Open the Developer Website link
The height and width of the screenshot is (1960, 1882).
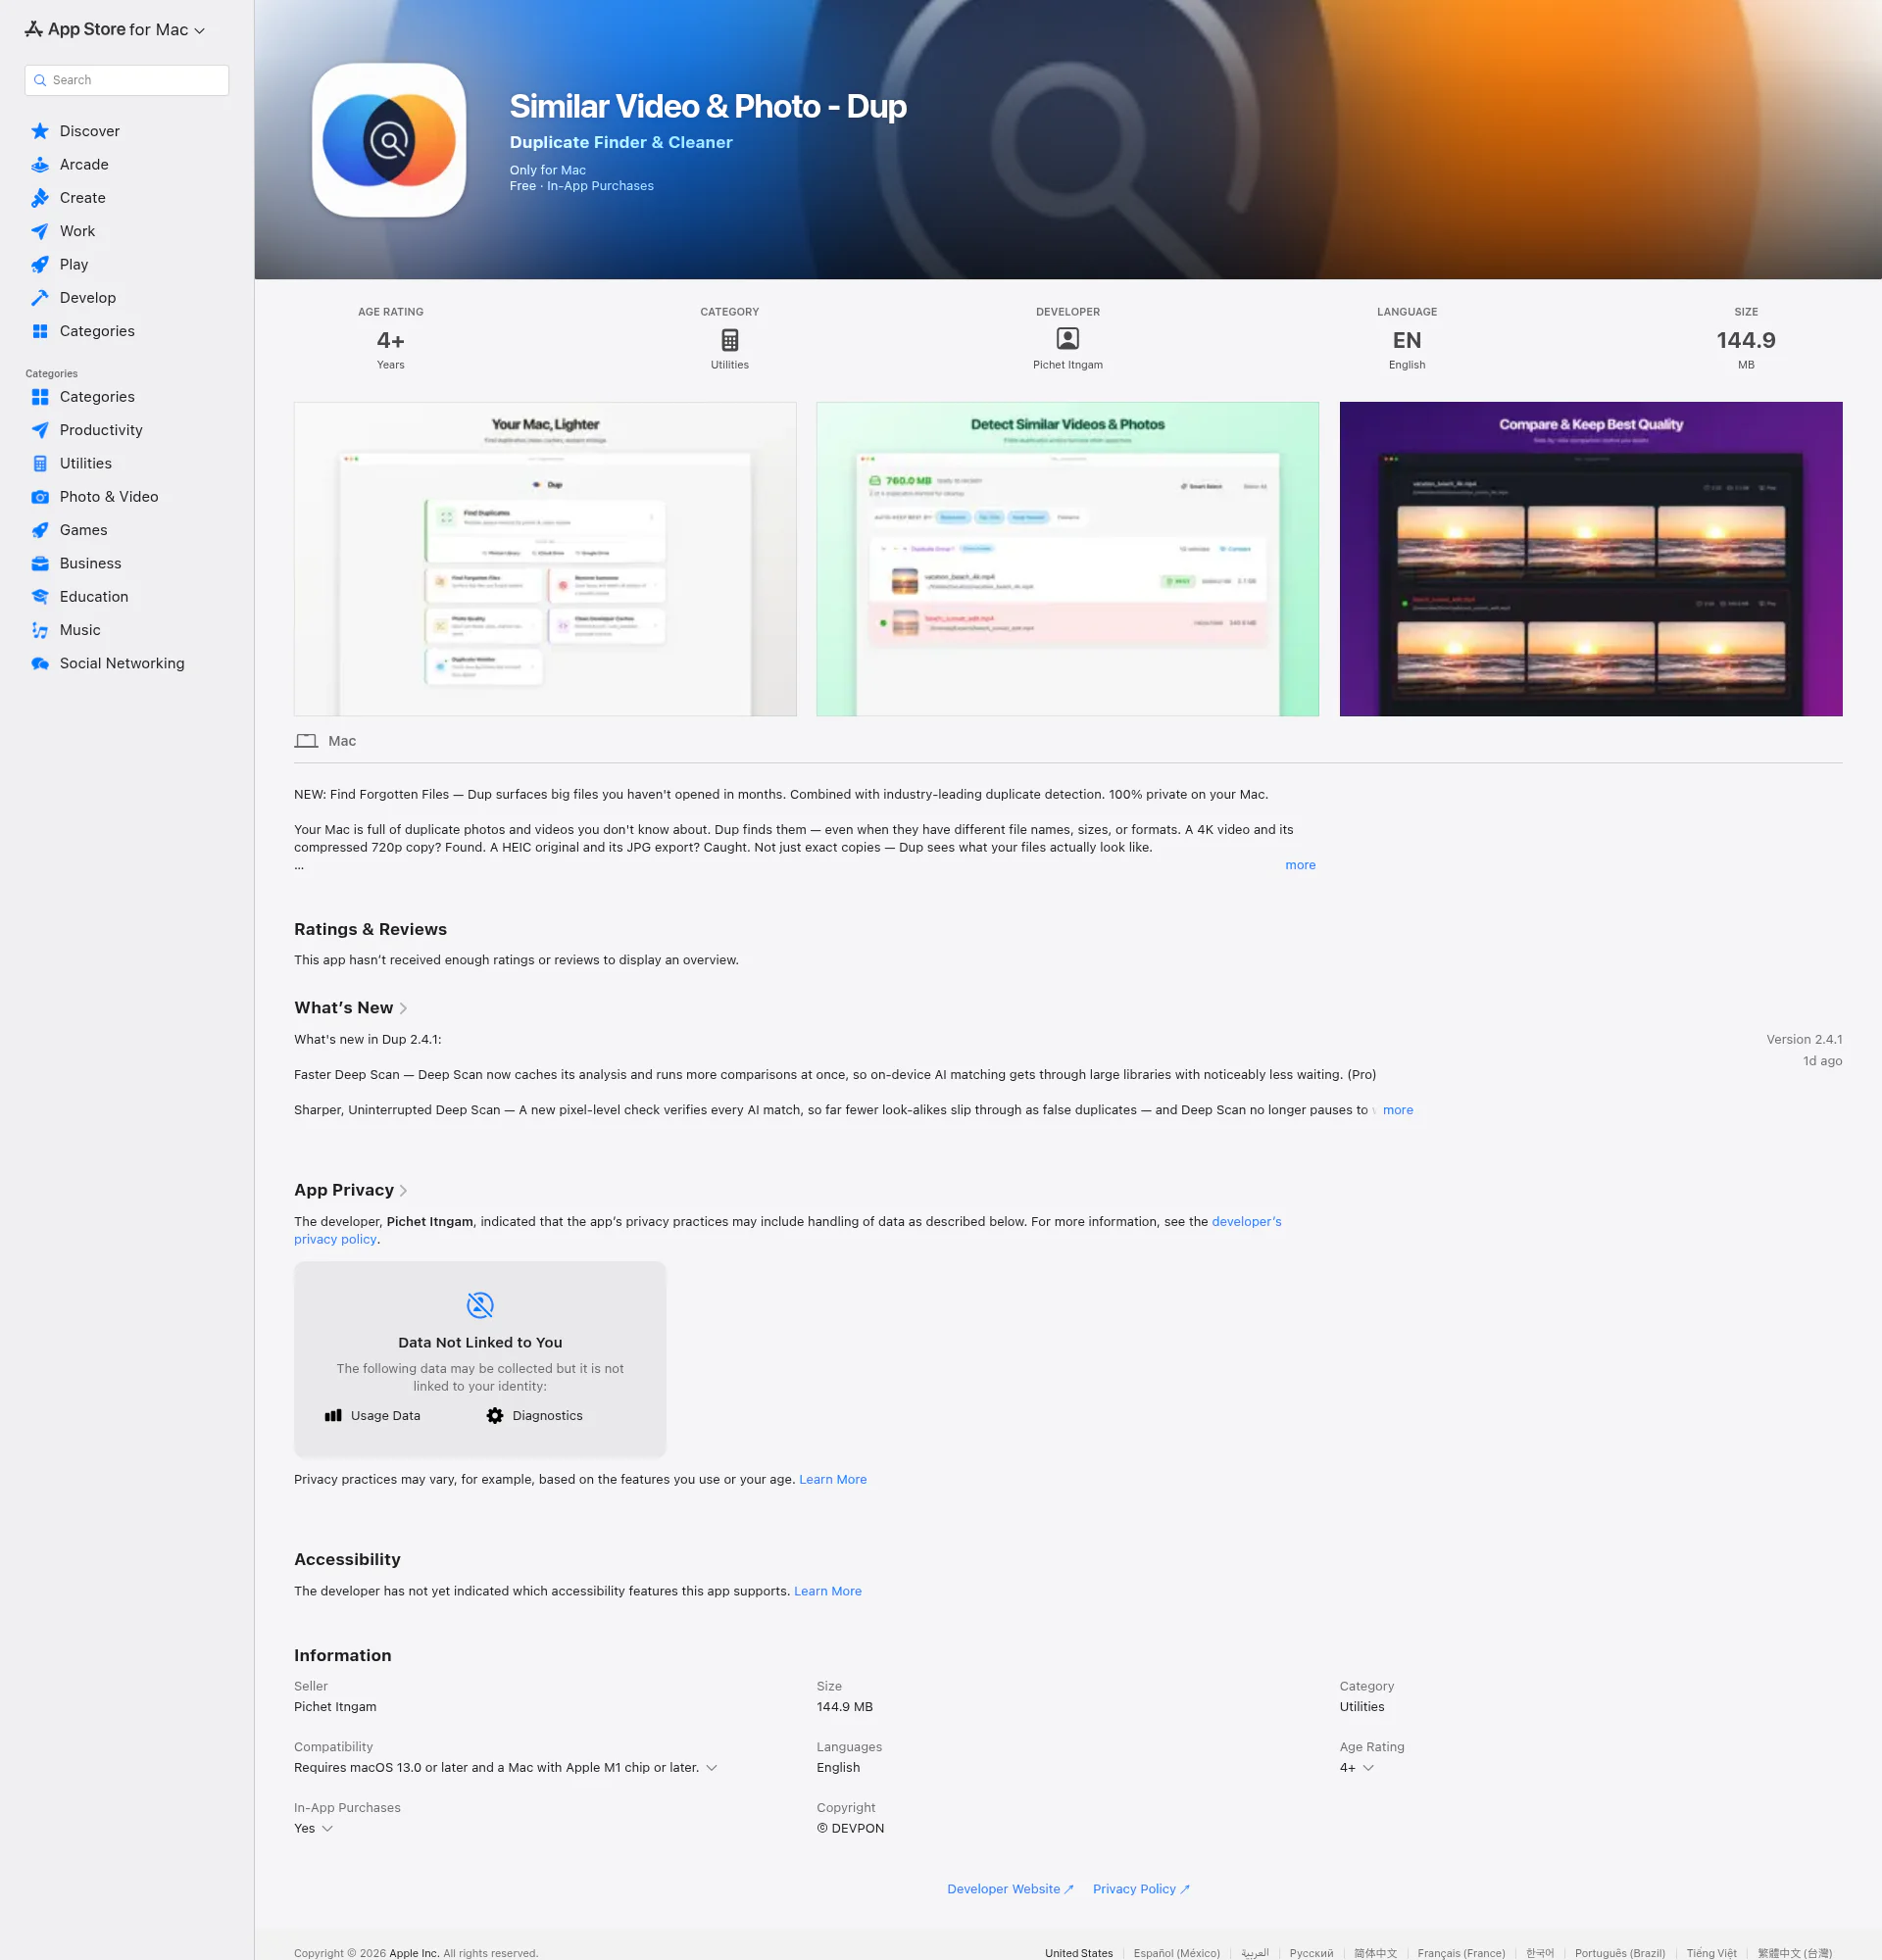coord(1010,1889)
